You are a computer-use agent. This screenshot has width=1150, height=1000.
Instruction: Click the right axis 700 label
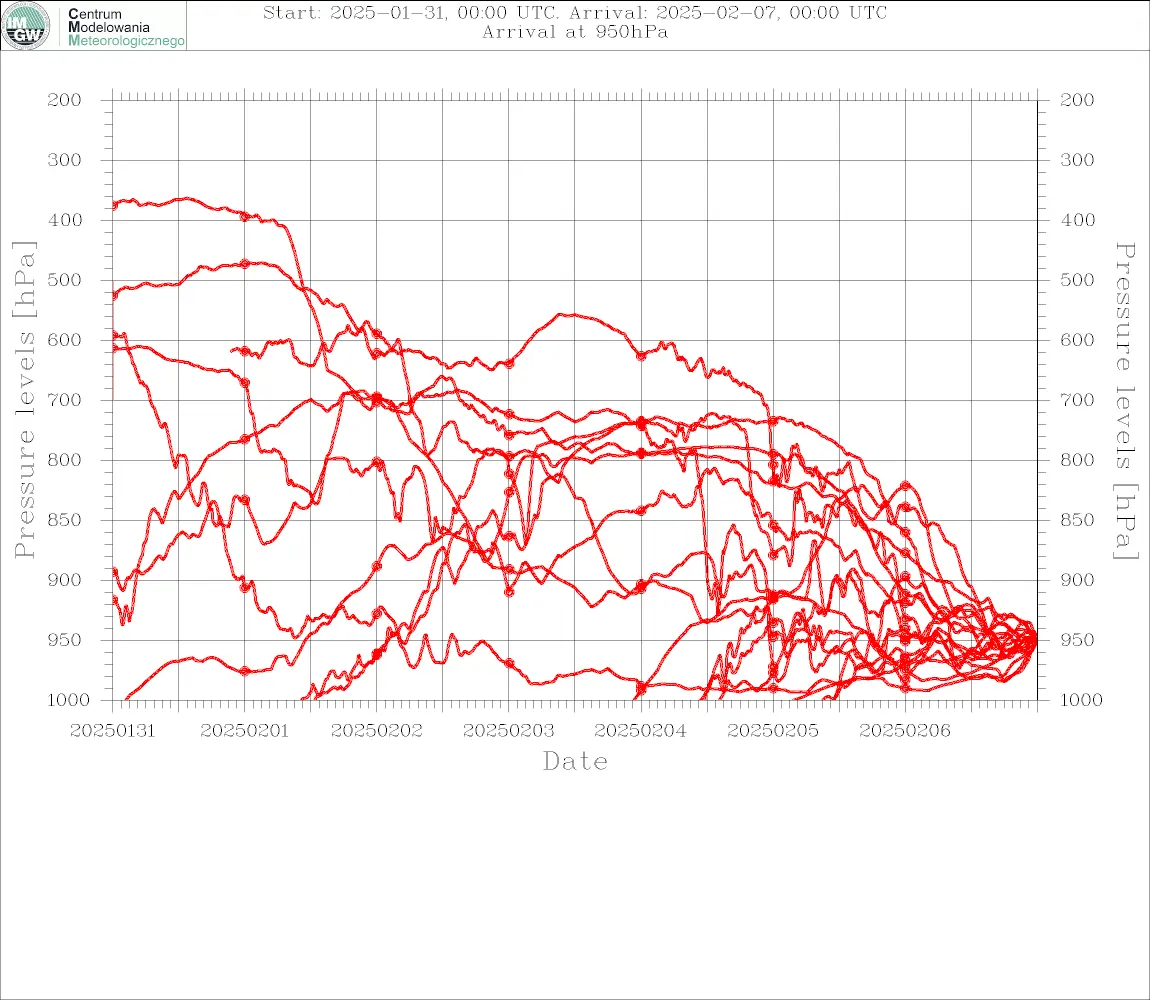(1077, 401)
